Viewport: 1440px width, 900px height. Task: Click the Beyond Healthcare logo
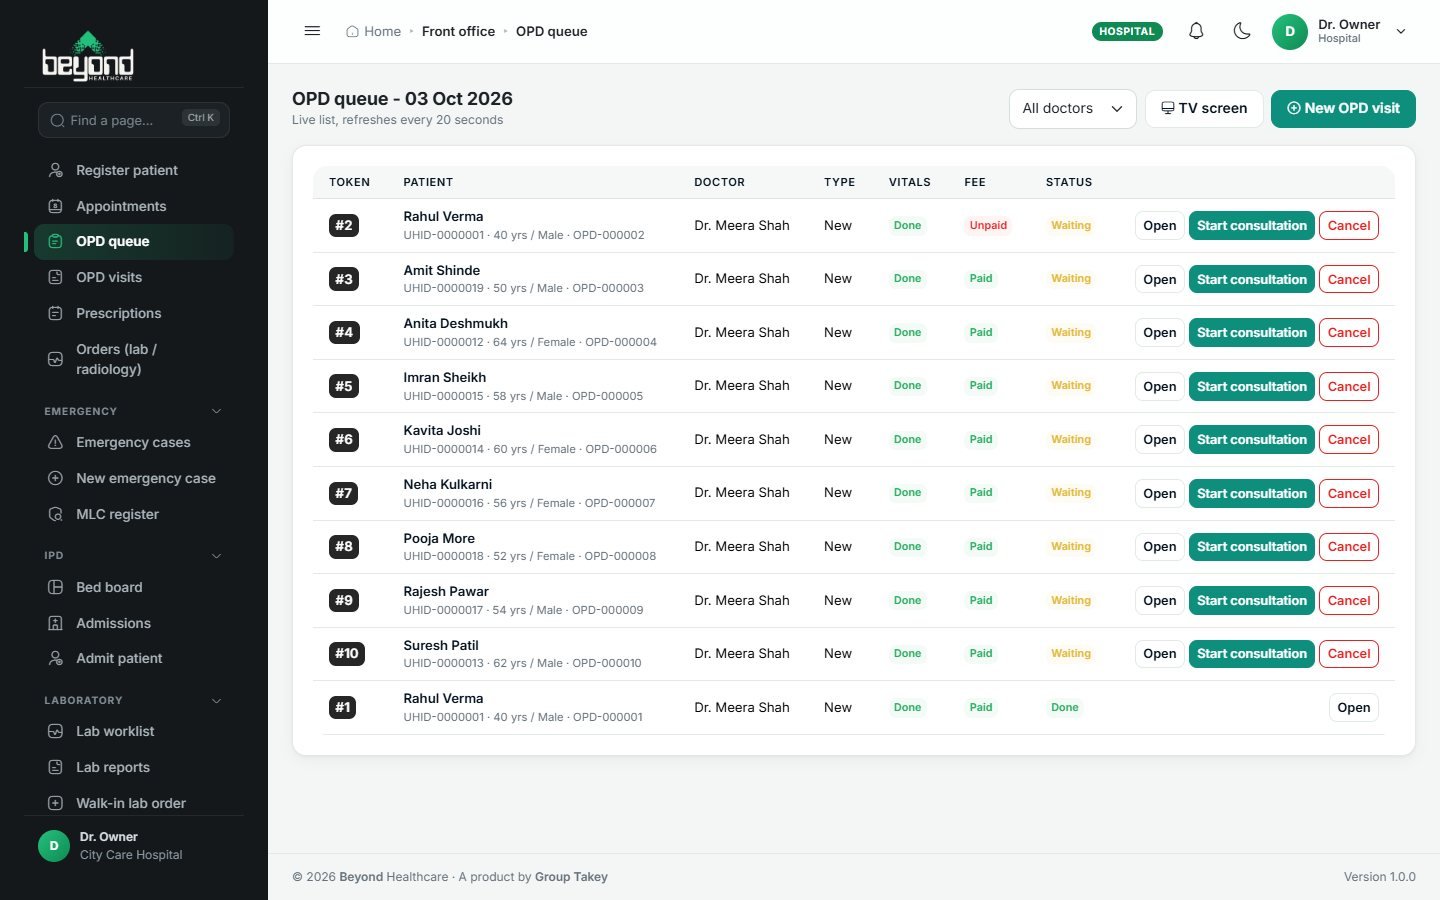(x=88, y=56)
